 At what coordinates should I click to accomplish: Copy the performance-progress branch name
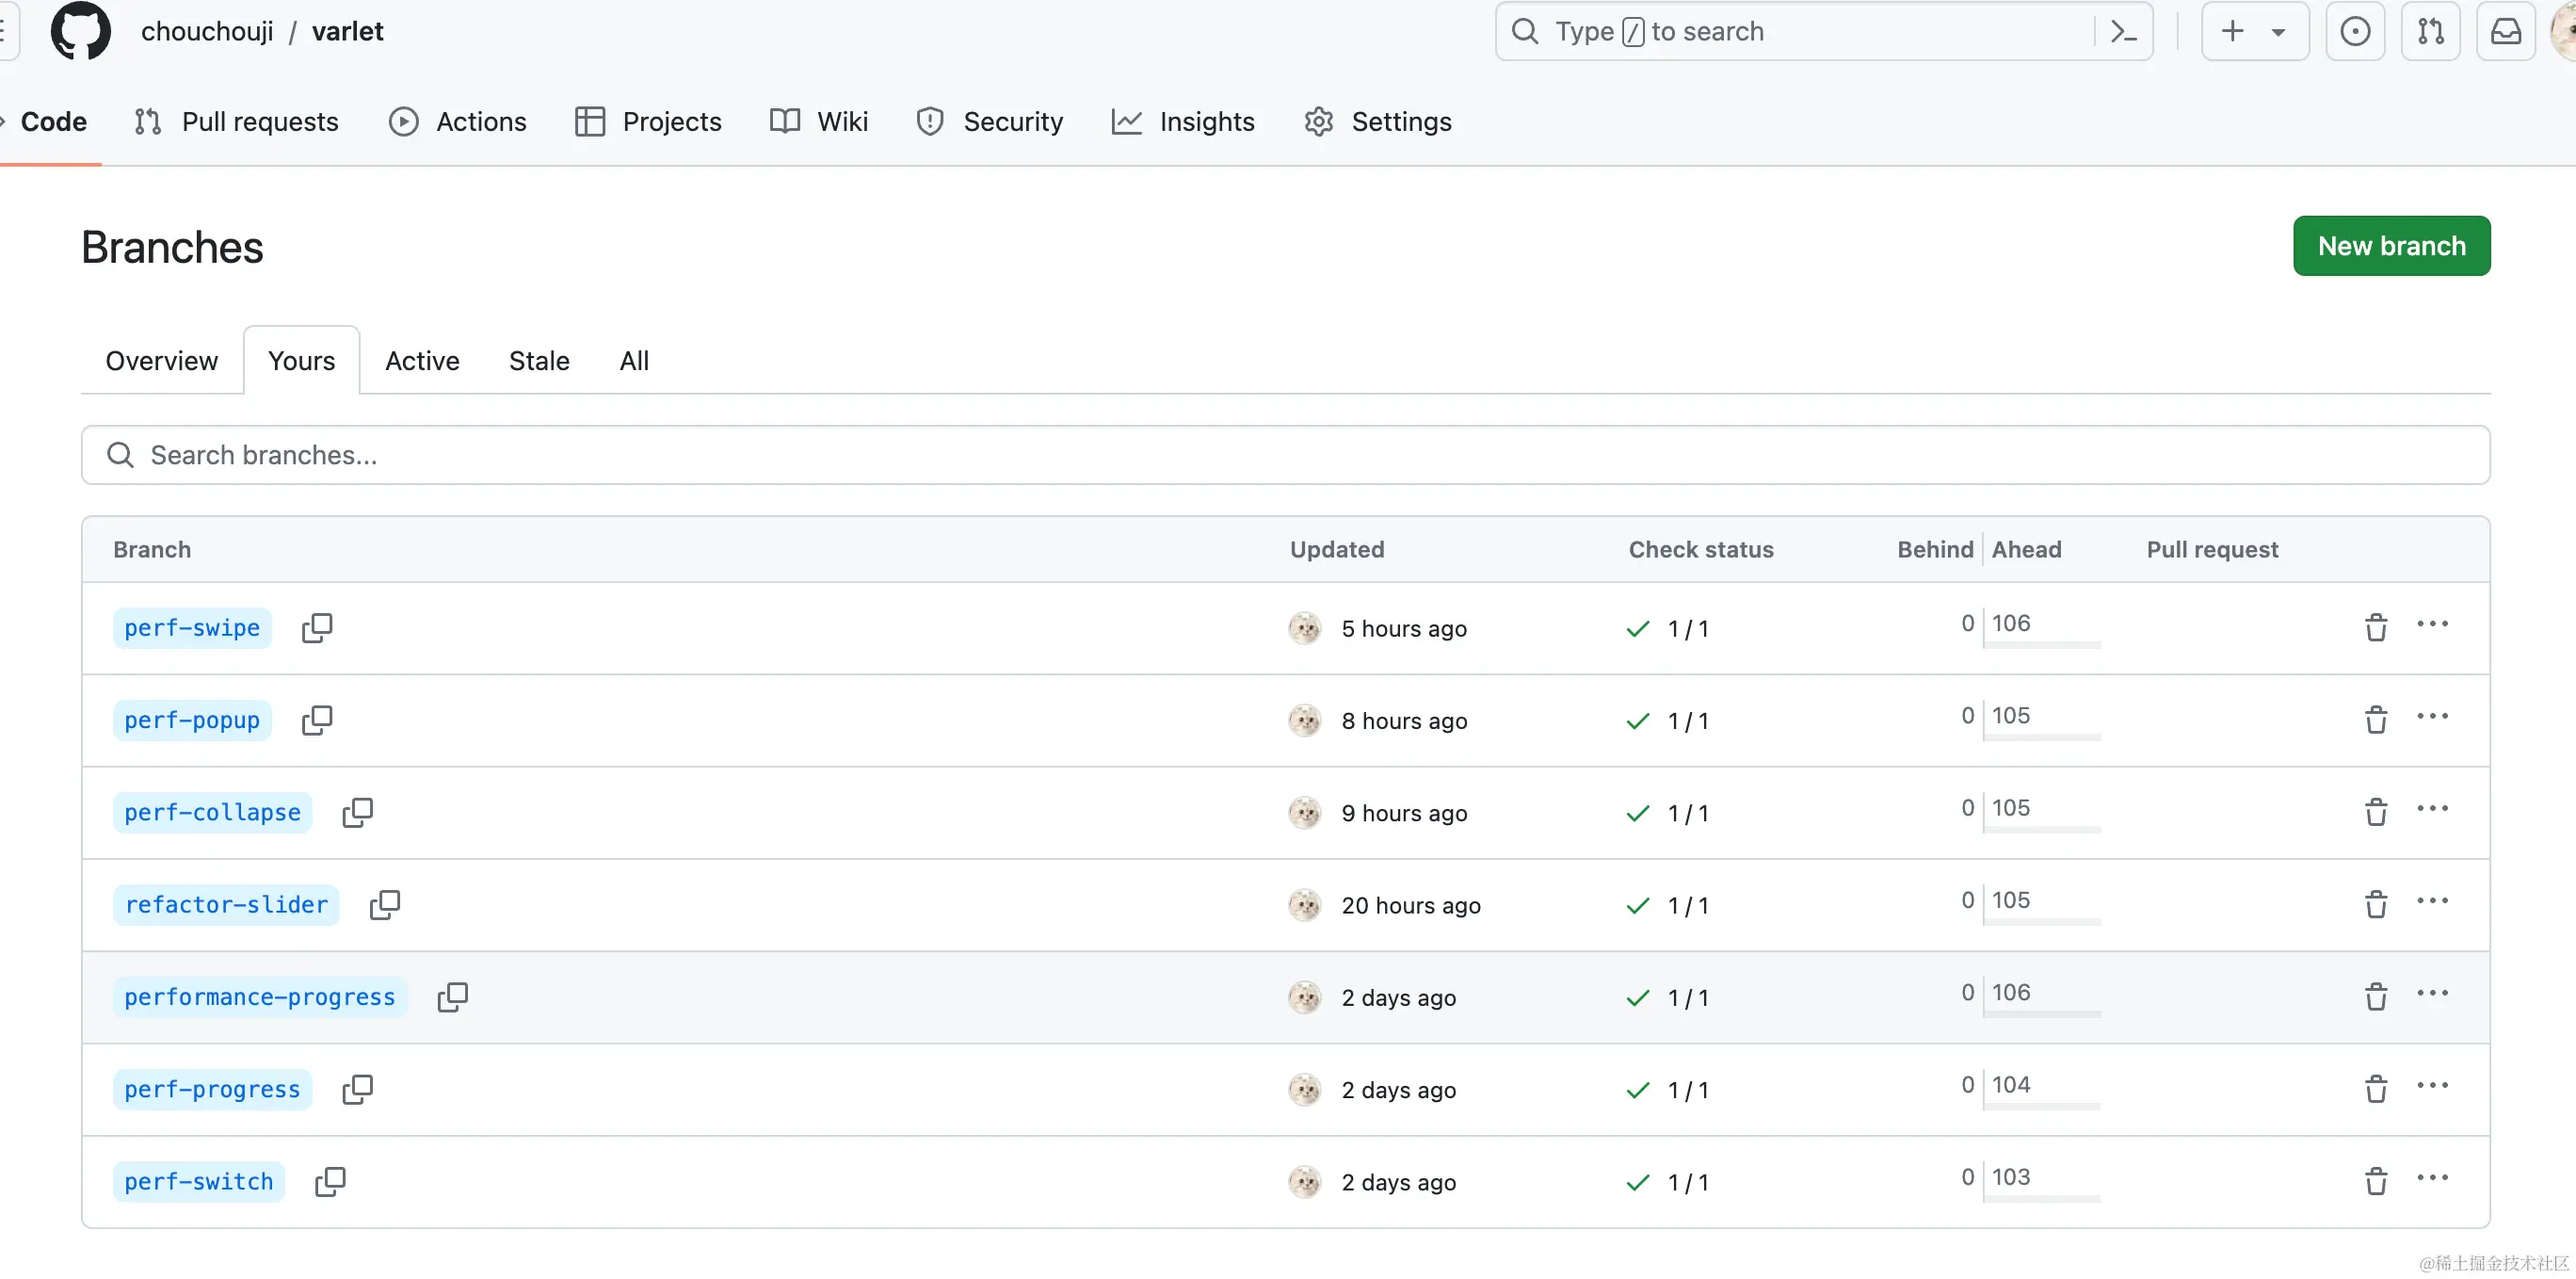(452, 997)
